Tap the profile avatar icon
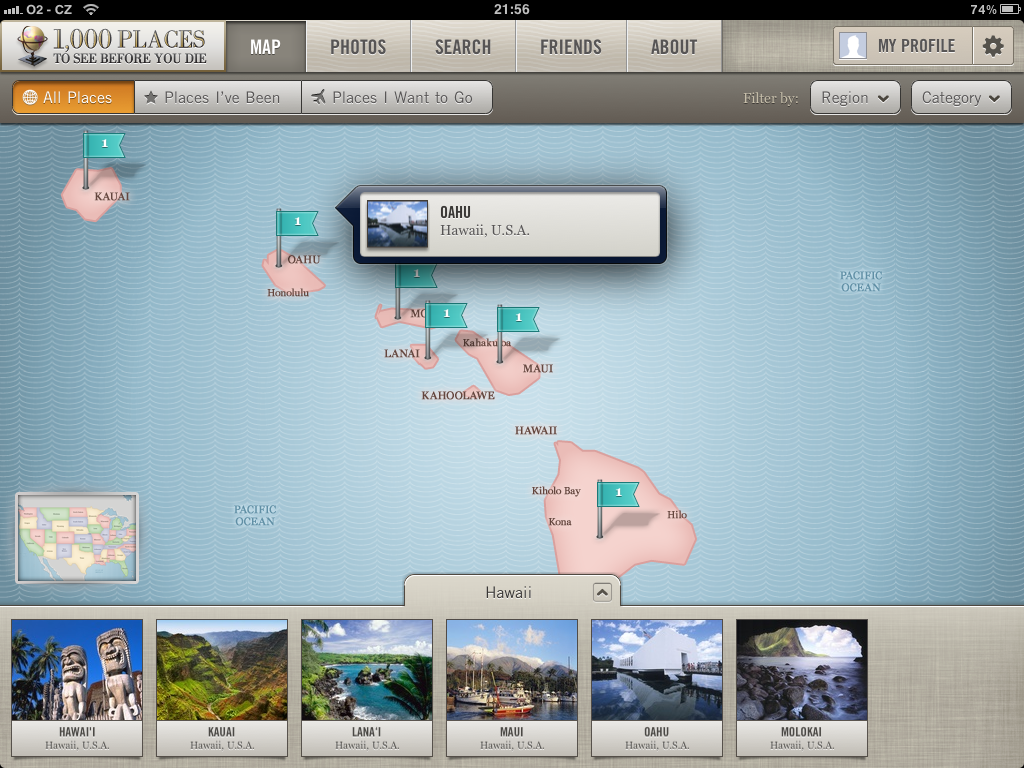 pos(852,46)
